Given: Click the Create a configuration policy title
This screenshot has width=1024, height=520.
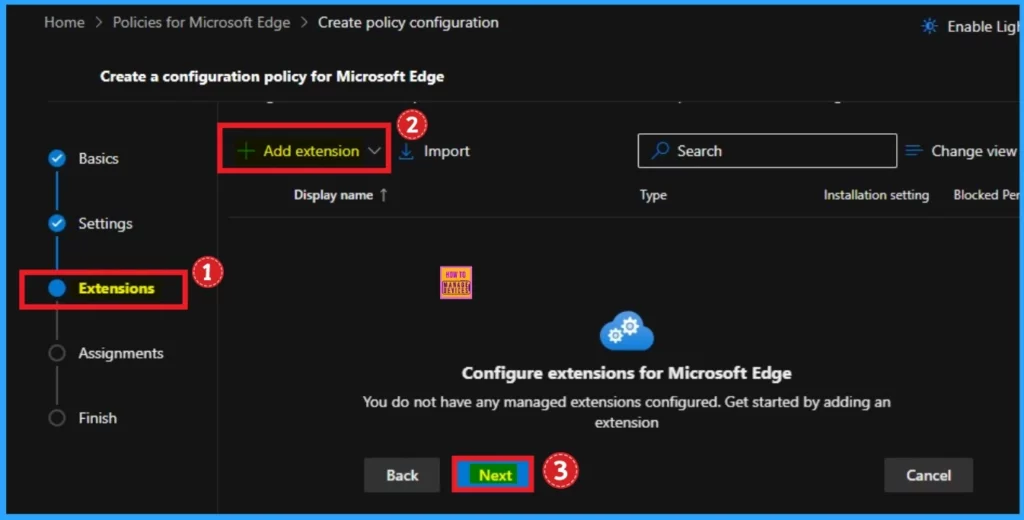Looking at the screenshot, I should point(272,76).
